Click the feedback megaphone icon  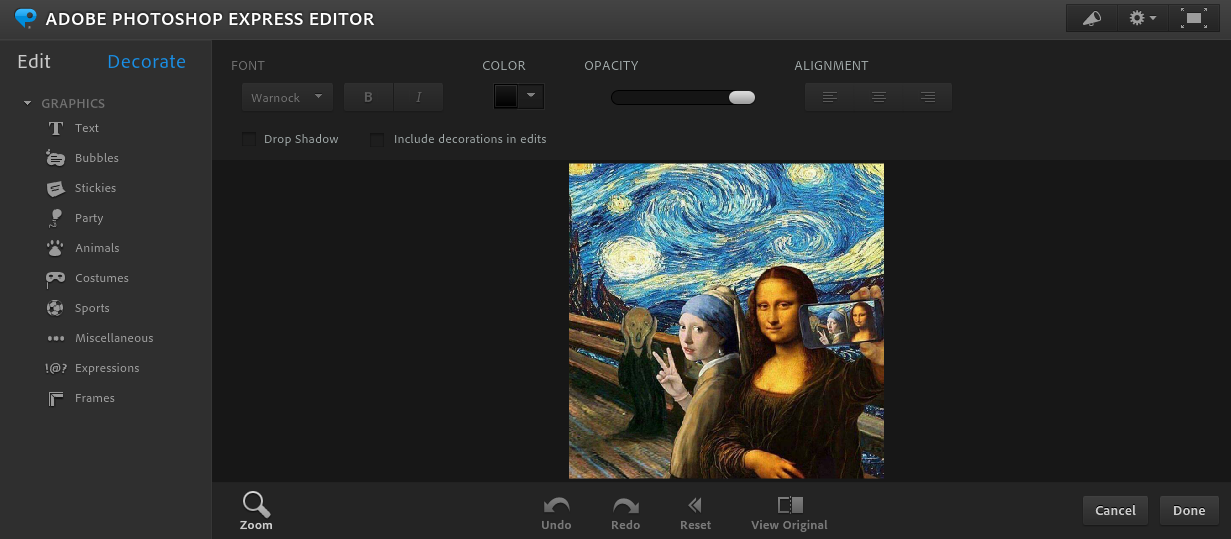pyautogui.click(x=1091, y=18)
